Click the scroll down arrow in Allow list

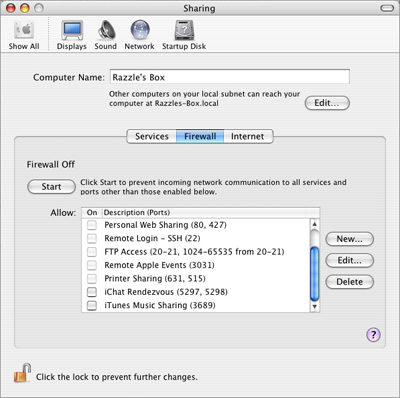click(314, 307)
